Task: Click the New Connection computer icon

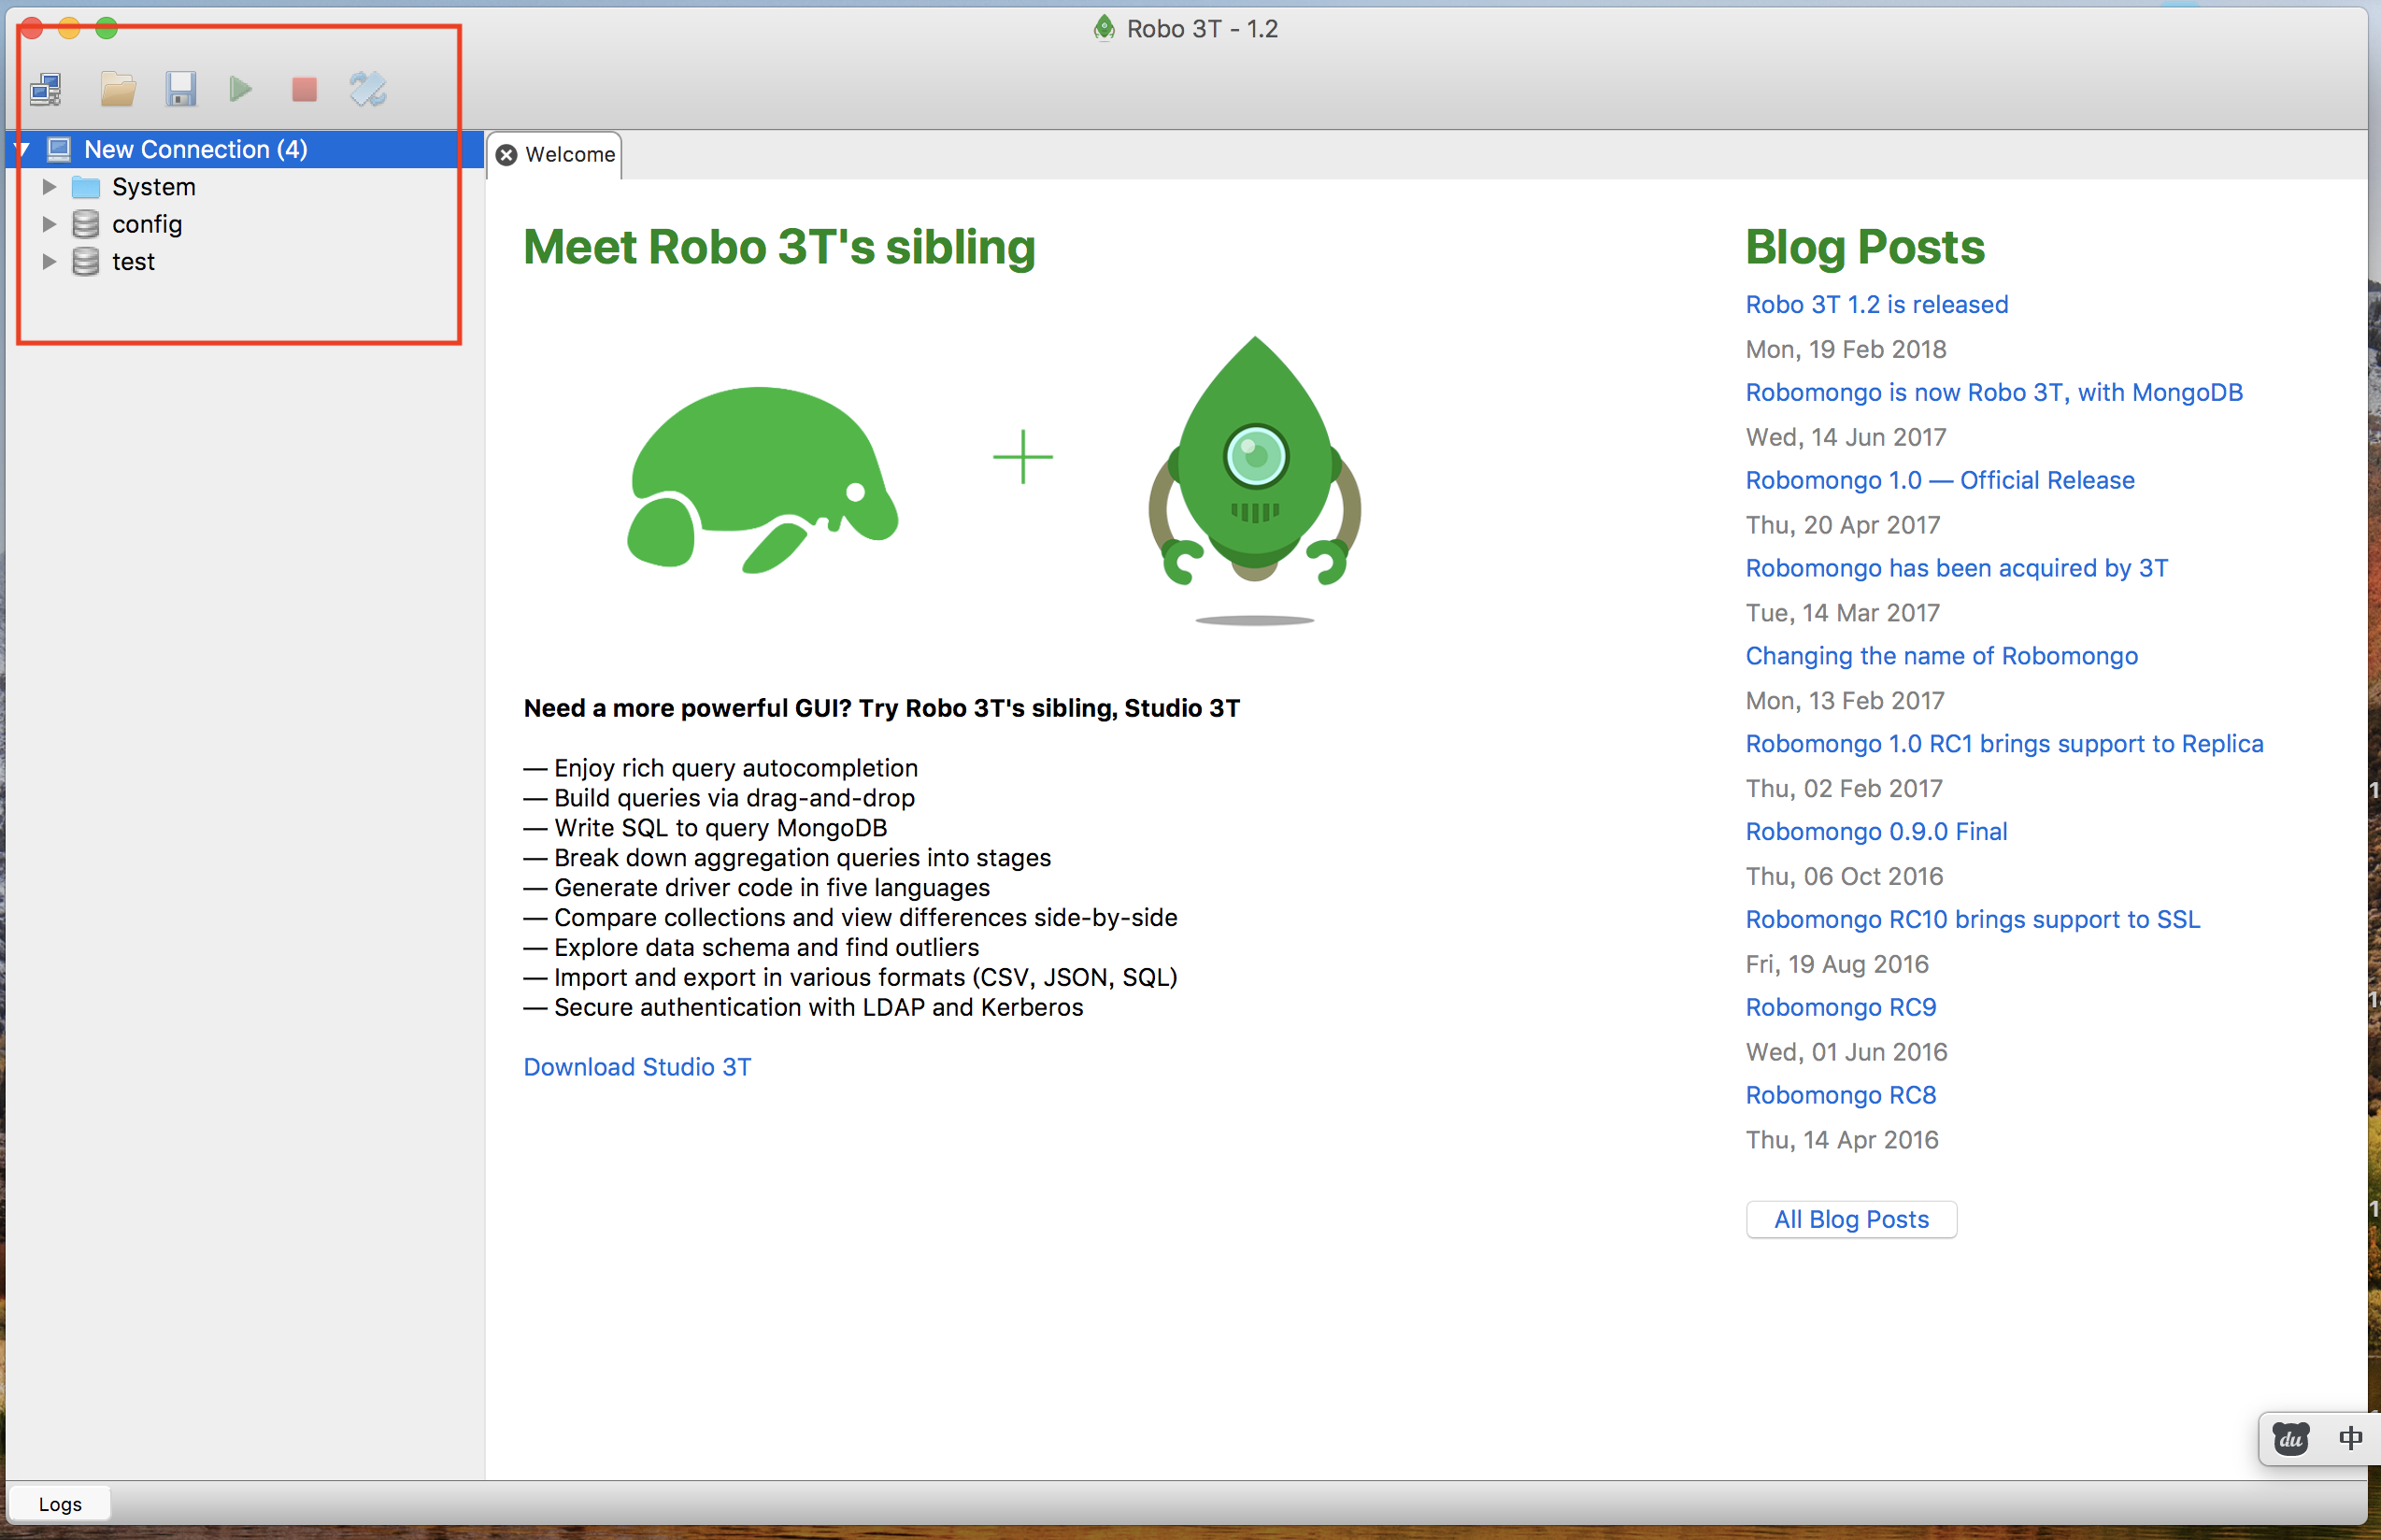Action: click(x=59, y=149)
